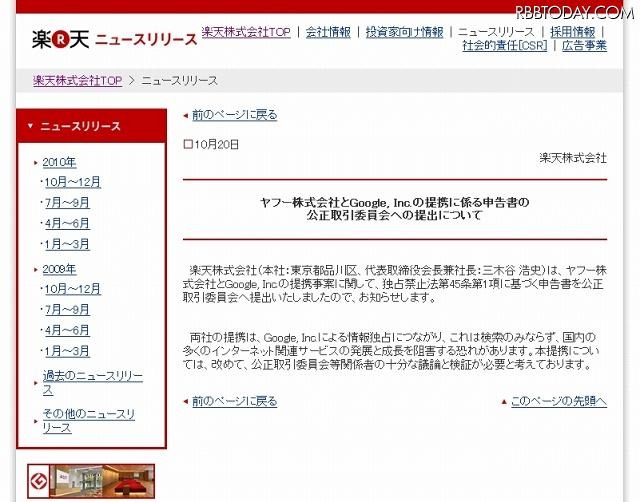Select 10月～12月 under 2010年
This screenshot has width=640, height=502.
[x=73, y=182]
